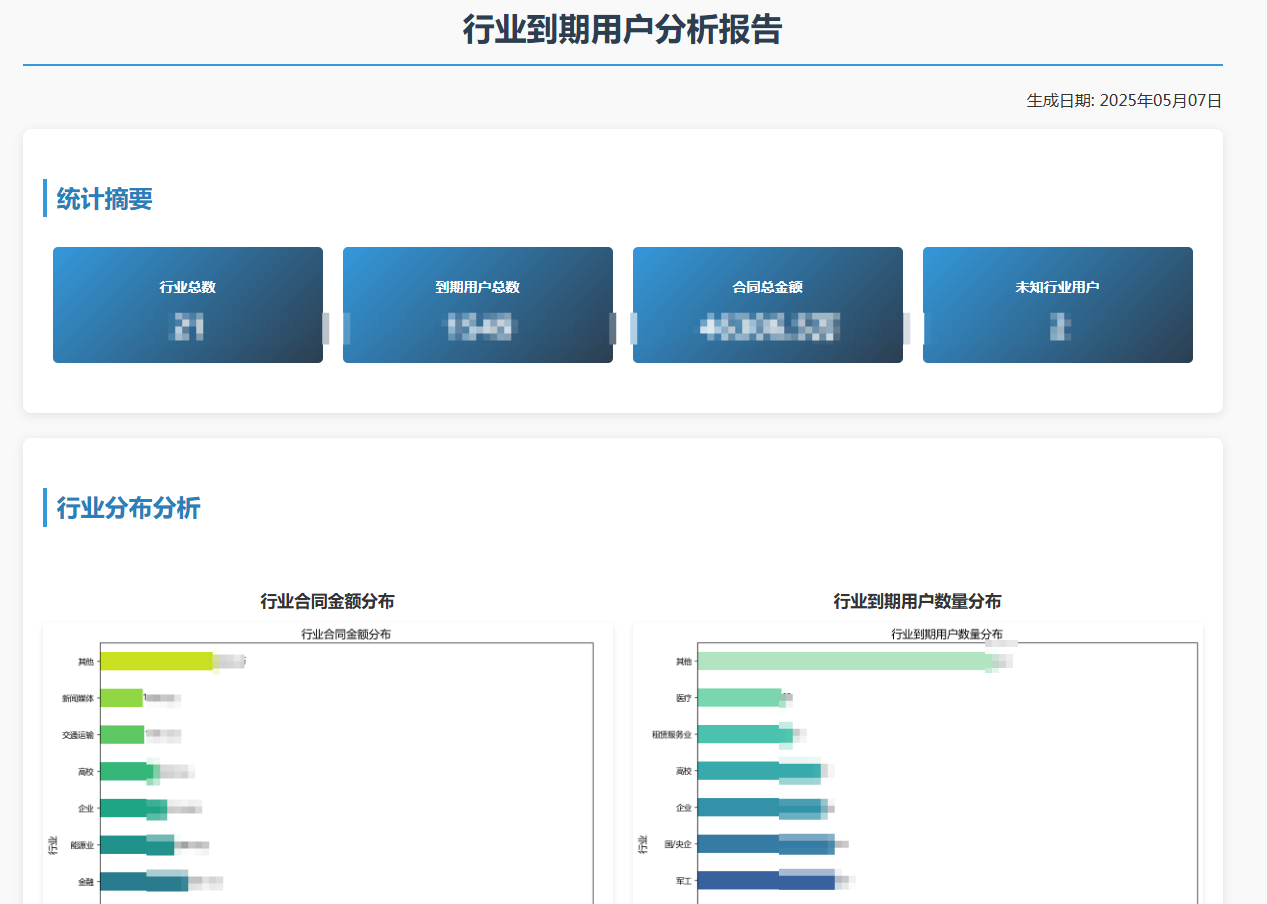Screen dimensions: 1267x904
Task: Select the 金融 bar in the amount chart
Action: point(144,882)
